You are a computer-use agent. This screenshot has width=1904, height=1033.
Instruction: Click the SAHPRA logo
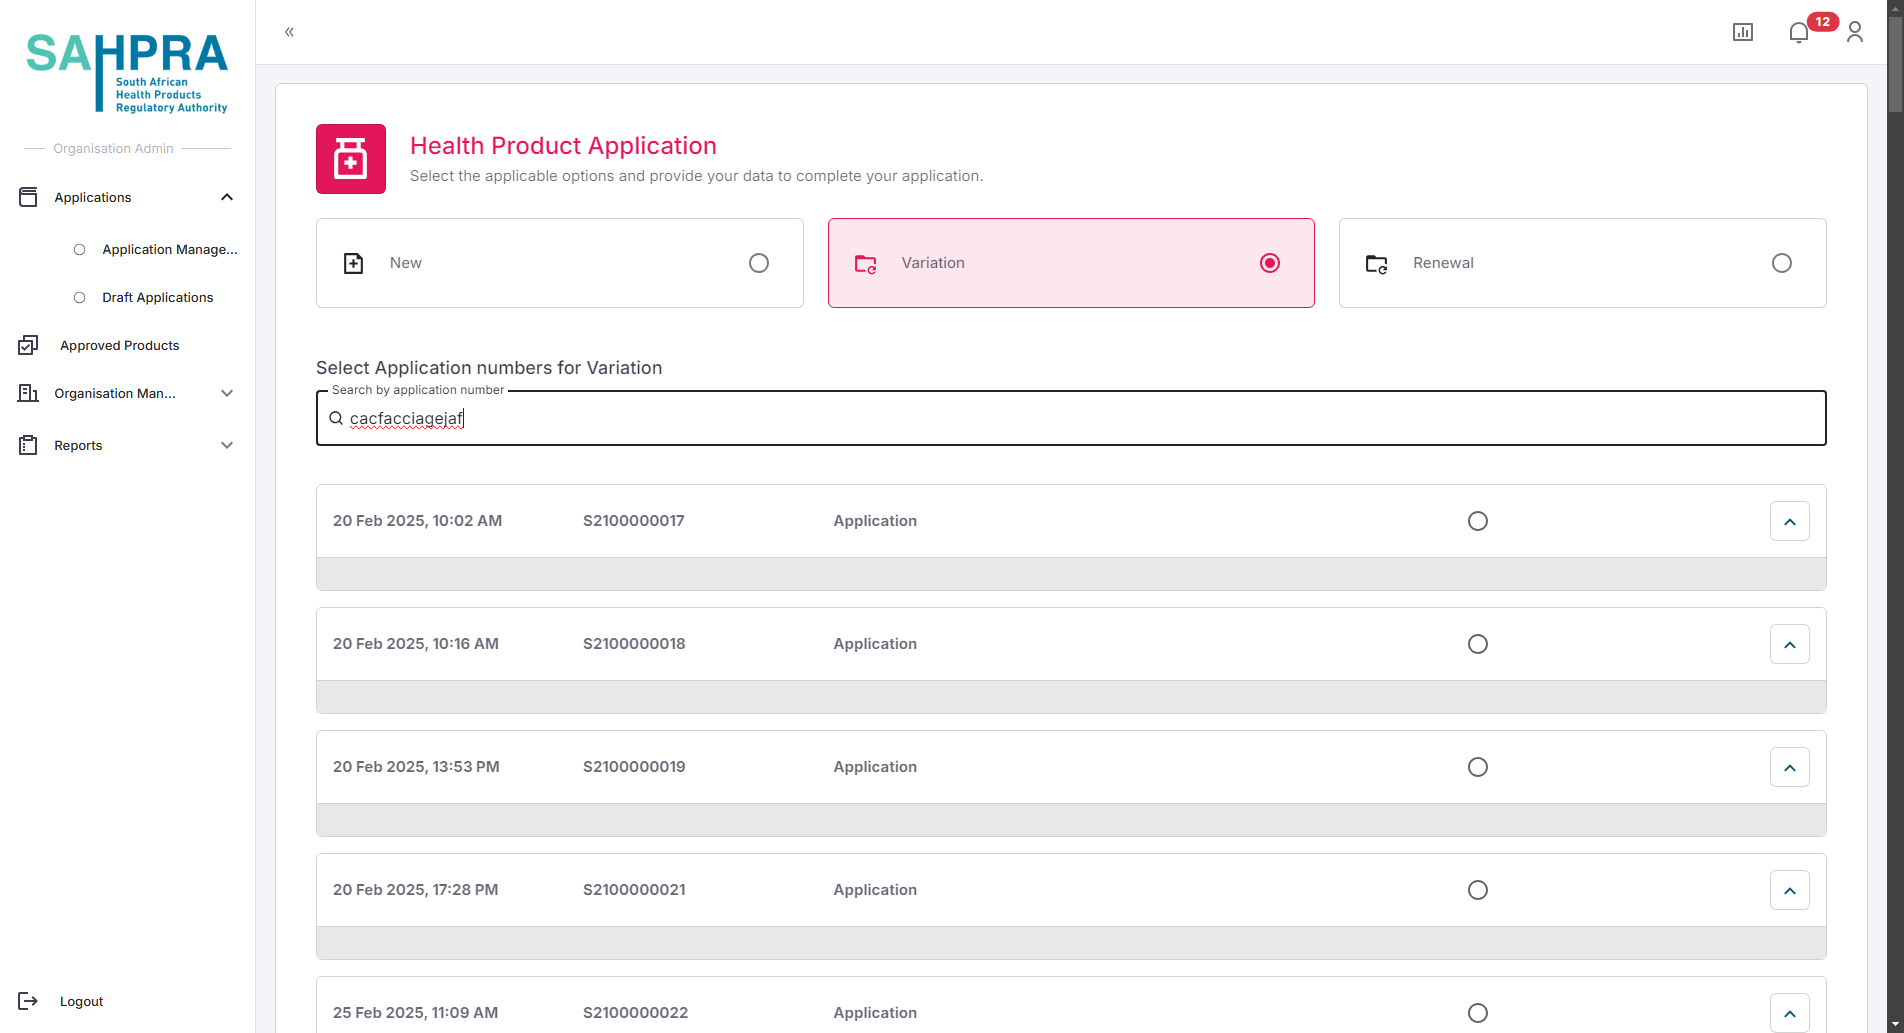pyautogui.click(x=127, y=72)
